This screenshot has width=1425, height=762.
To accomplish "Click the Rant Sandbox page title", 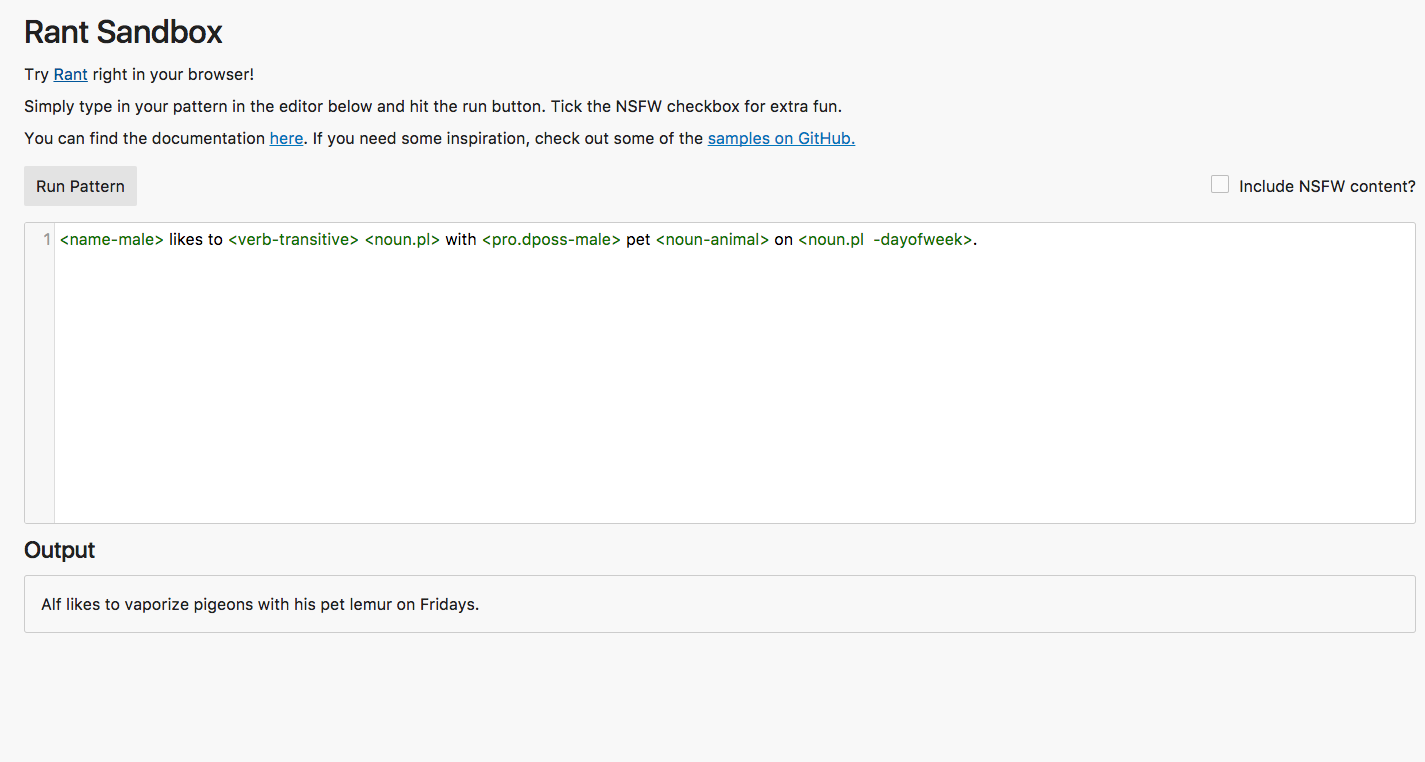I will pos(123,32).
